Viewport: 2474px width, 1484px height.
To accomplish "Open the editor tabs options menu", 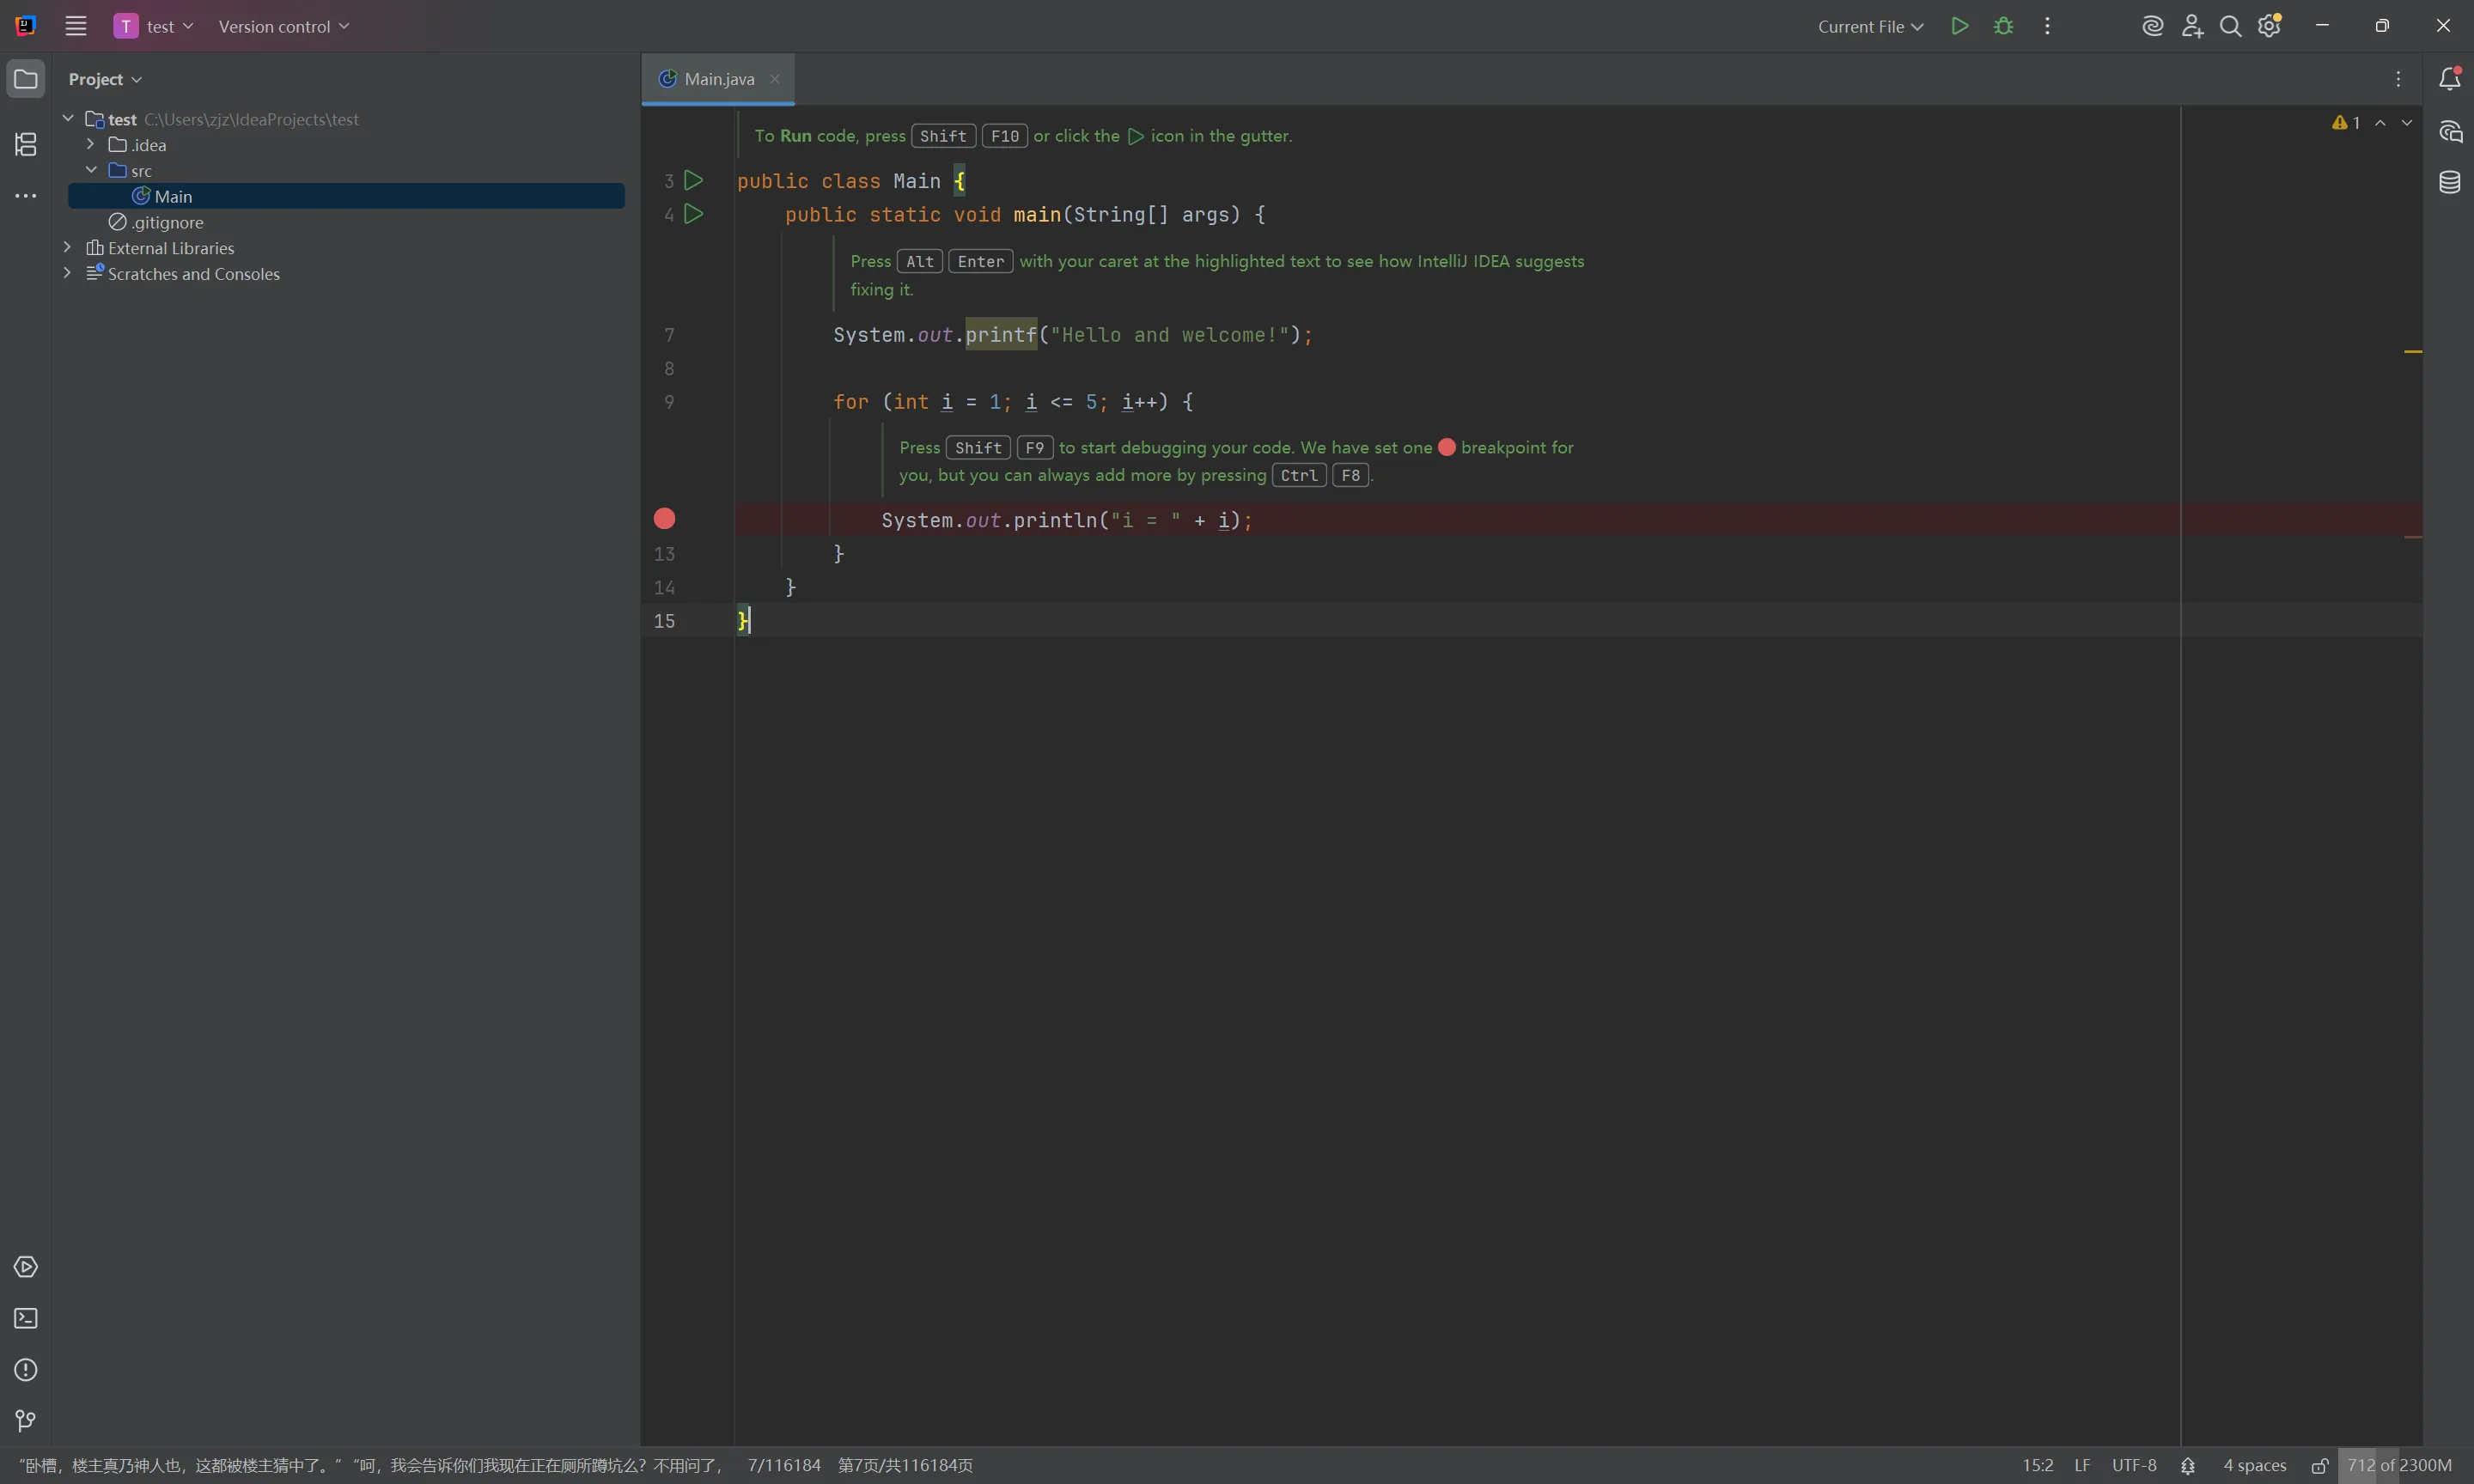I will (x=2398, y=79).
